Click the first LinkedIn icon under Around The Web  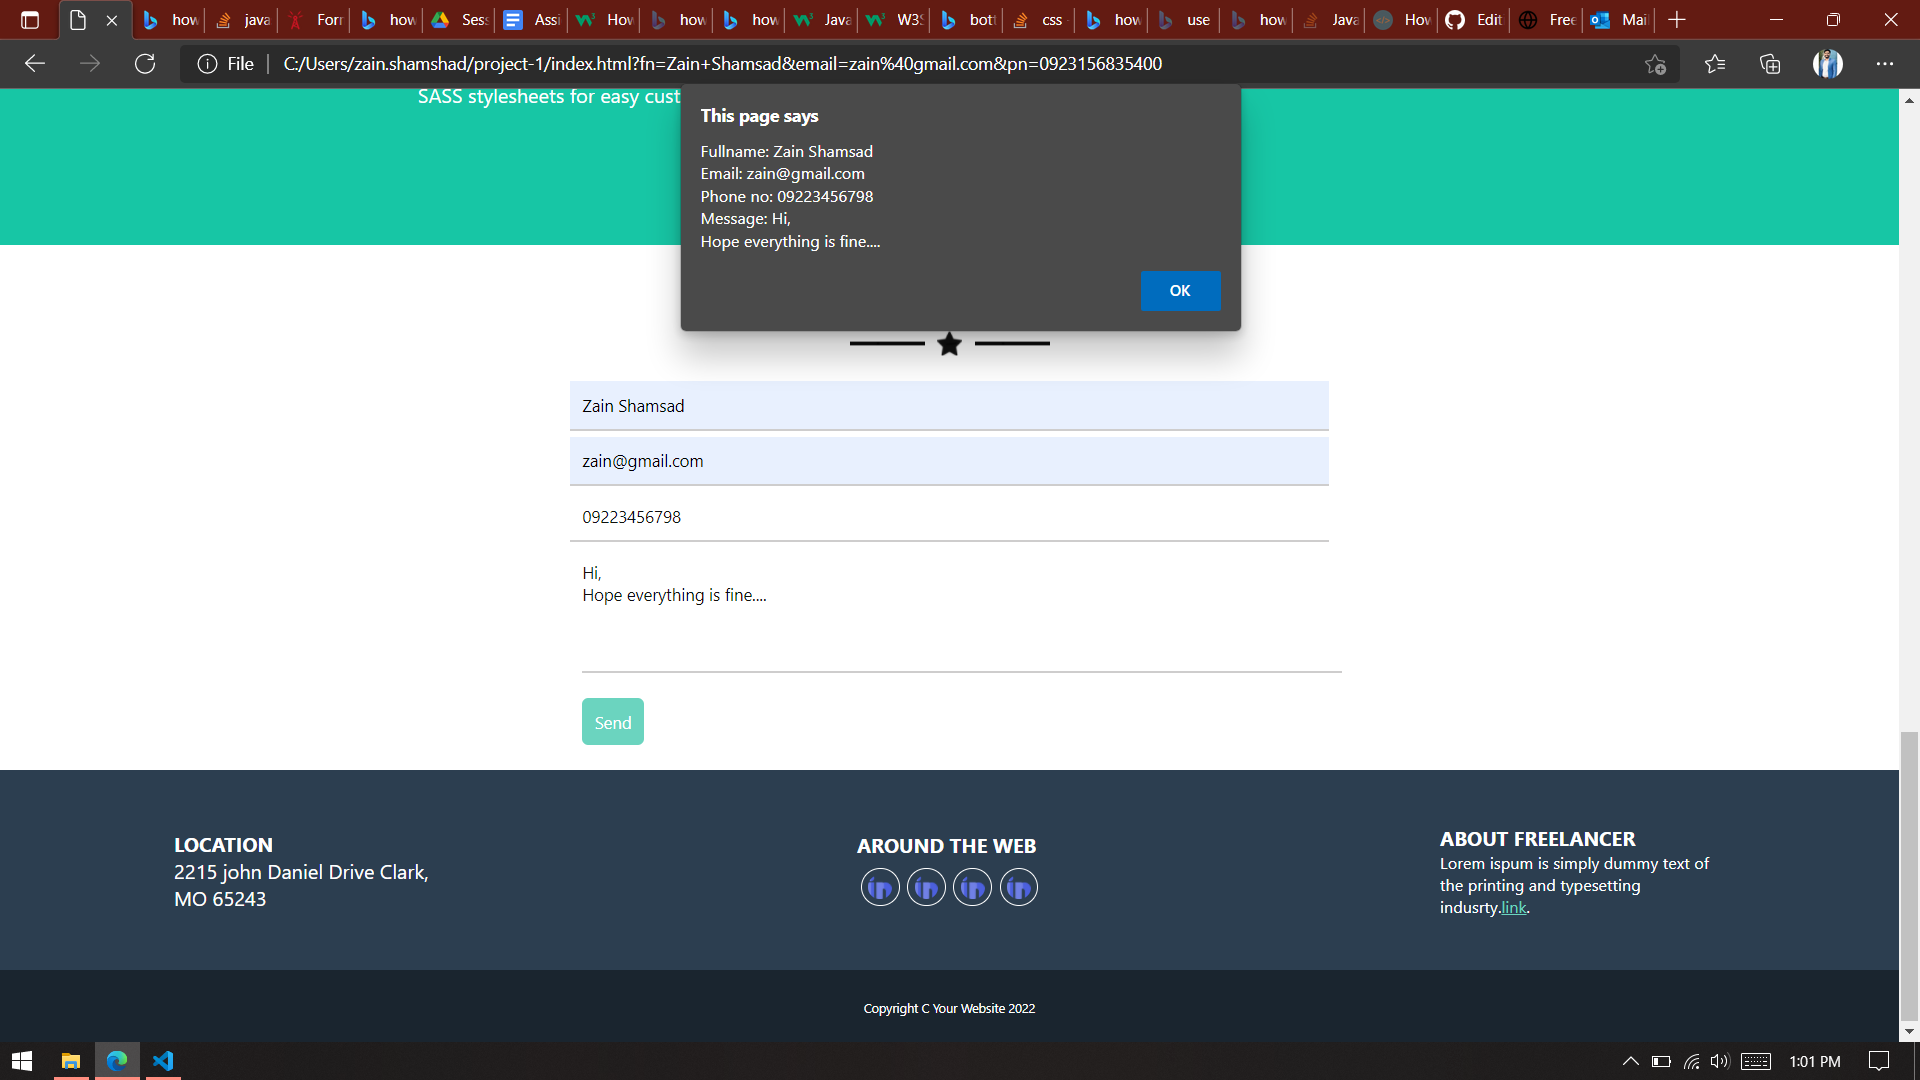click(879, 887)
